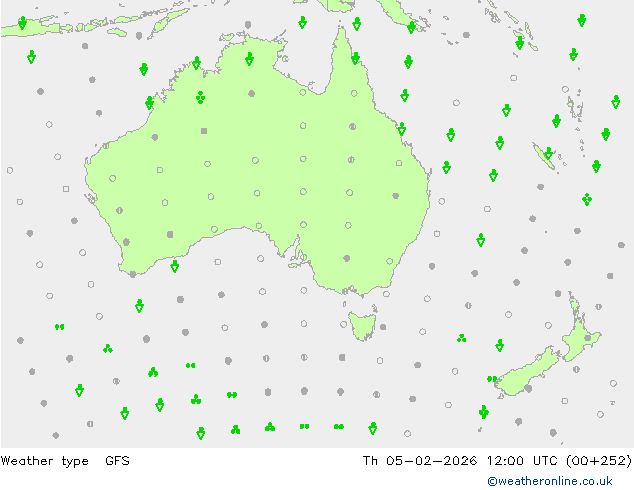634x490 pixels.
Task: Select the 'Weather type' label text
Action: tap(44, 461)
